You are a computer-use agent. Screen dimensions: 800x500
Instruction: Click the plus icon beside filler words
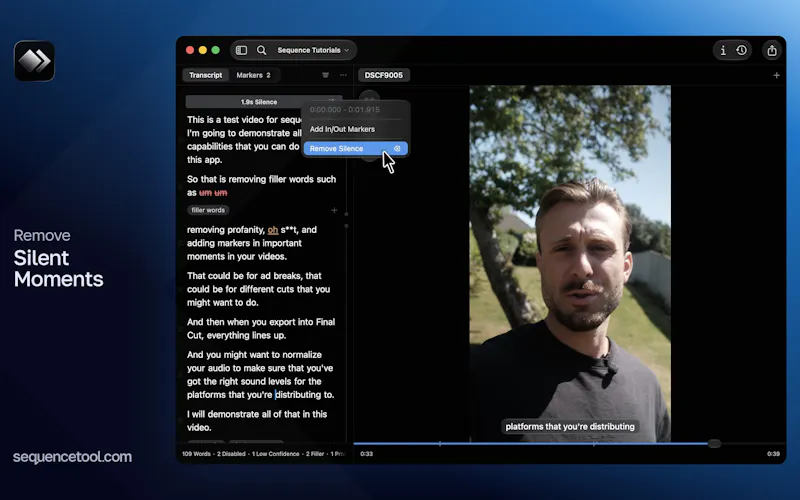click(334, 210)
